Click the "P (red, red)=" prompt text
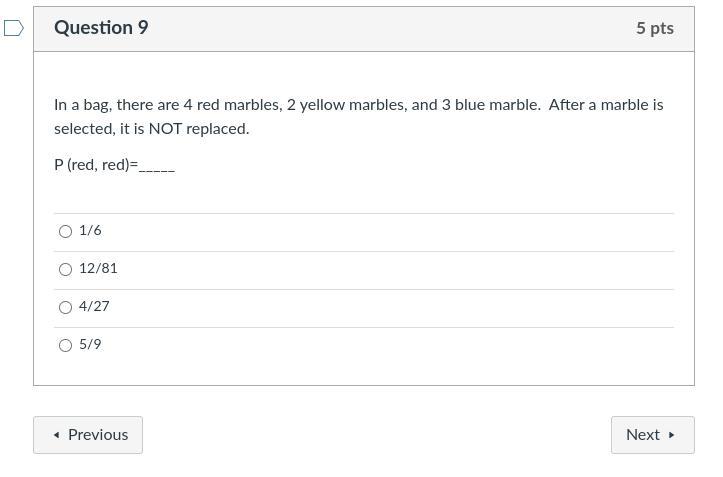Viewport: 723px width, 477px height. click(96, 164)
